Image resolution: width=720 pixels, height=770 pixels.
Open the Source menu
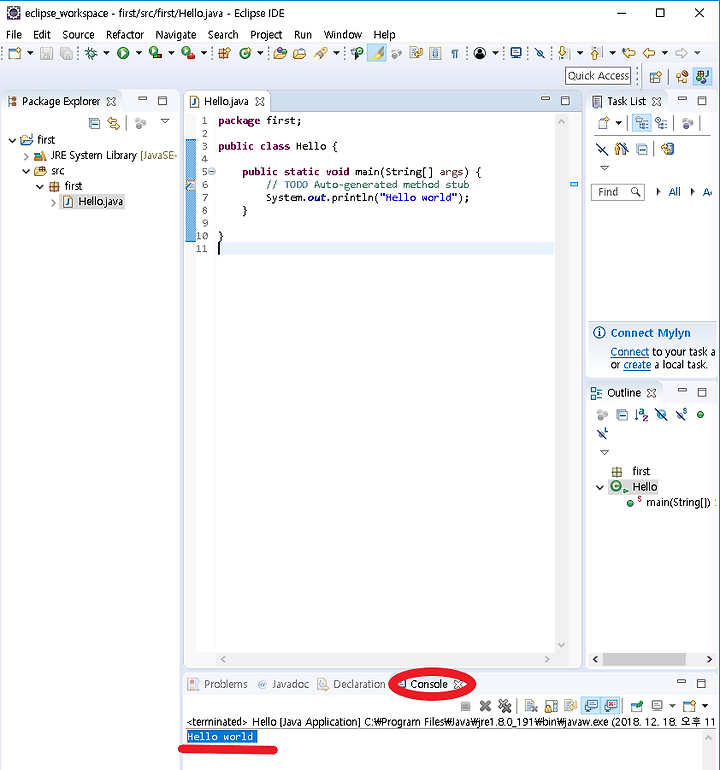click(x=78, y=35)
